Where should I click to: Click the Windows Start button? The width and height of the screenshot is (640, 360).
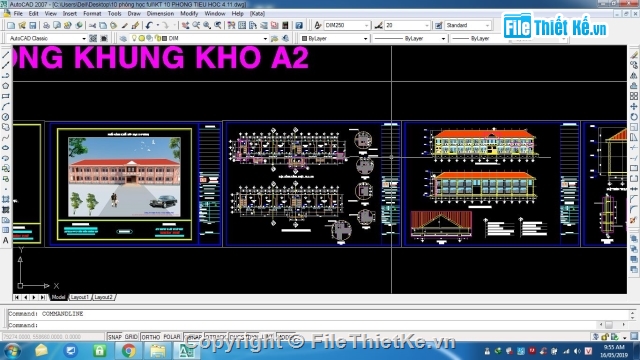12,351
